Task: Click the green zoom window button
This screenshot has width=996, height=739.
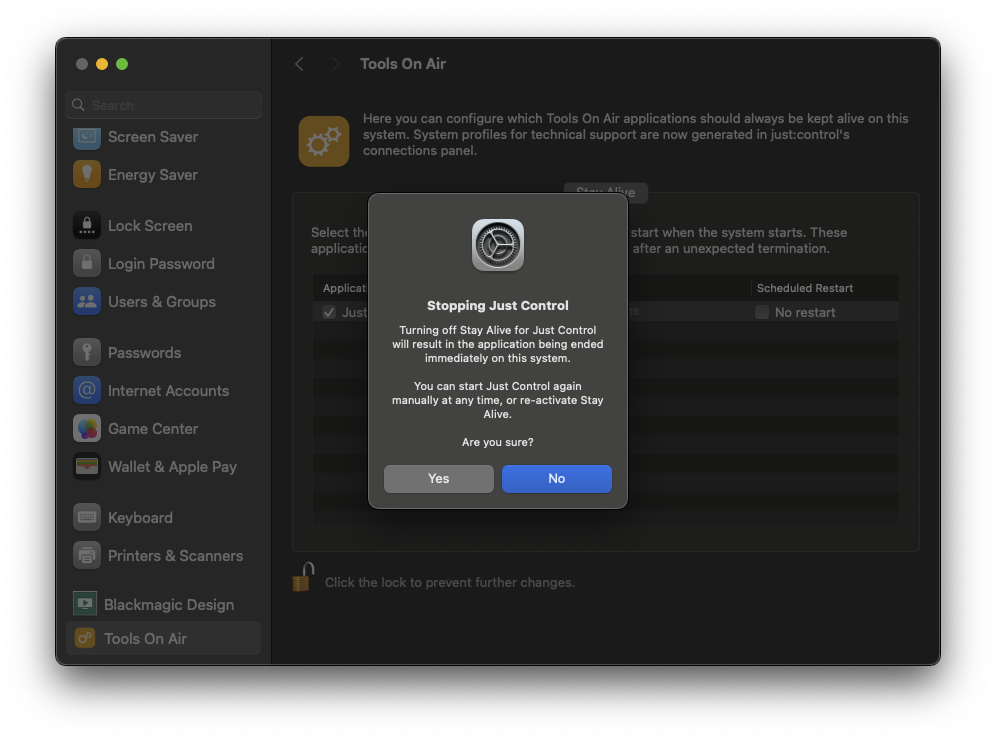Action: coord(122,64)
